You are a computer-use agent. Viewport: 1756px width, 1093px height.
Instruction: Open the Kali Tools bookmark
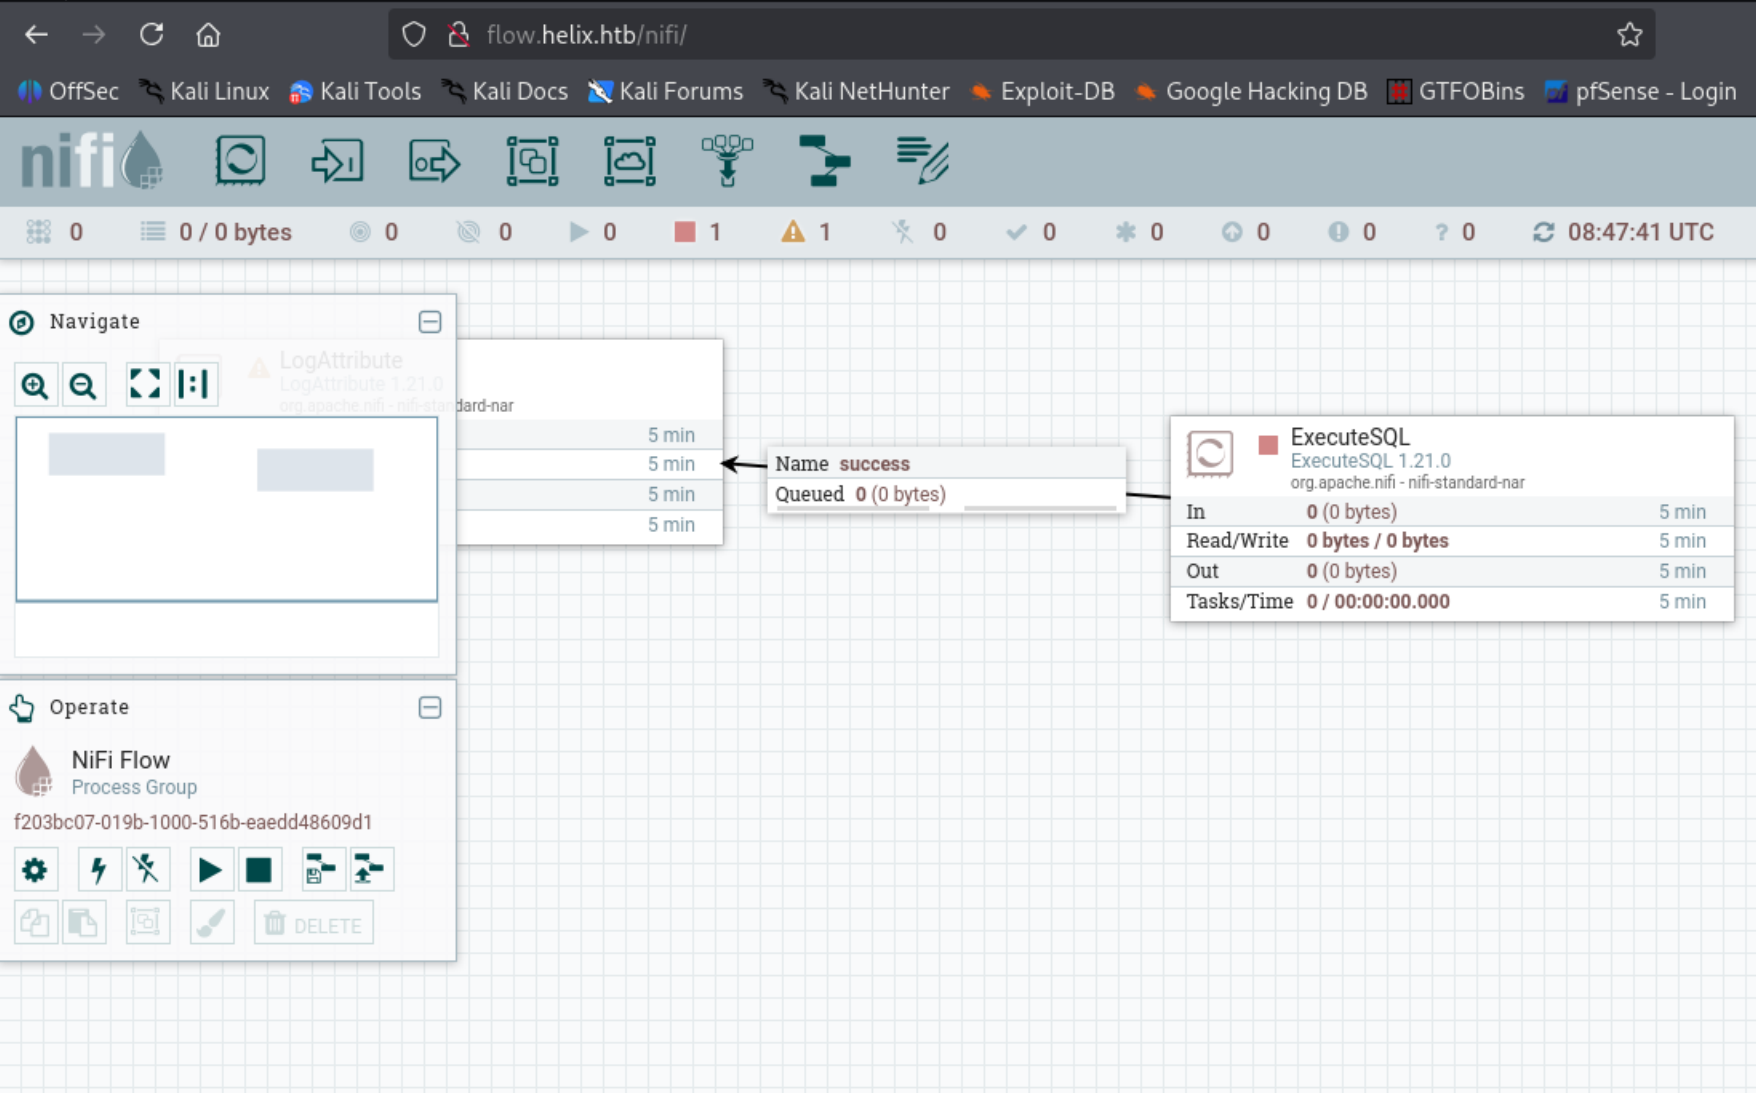(x=355, y=91)
